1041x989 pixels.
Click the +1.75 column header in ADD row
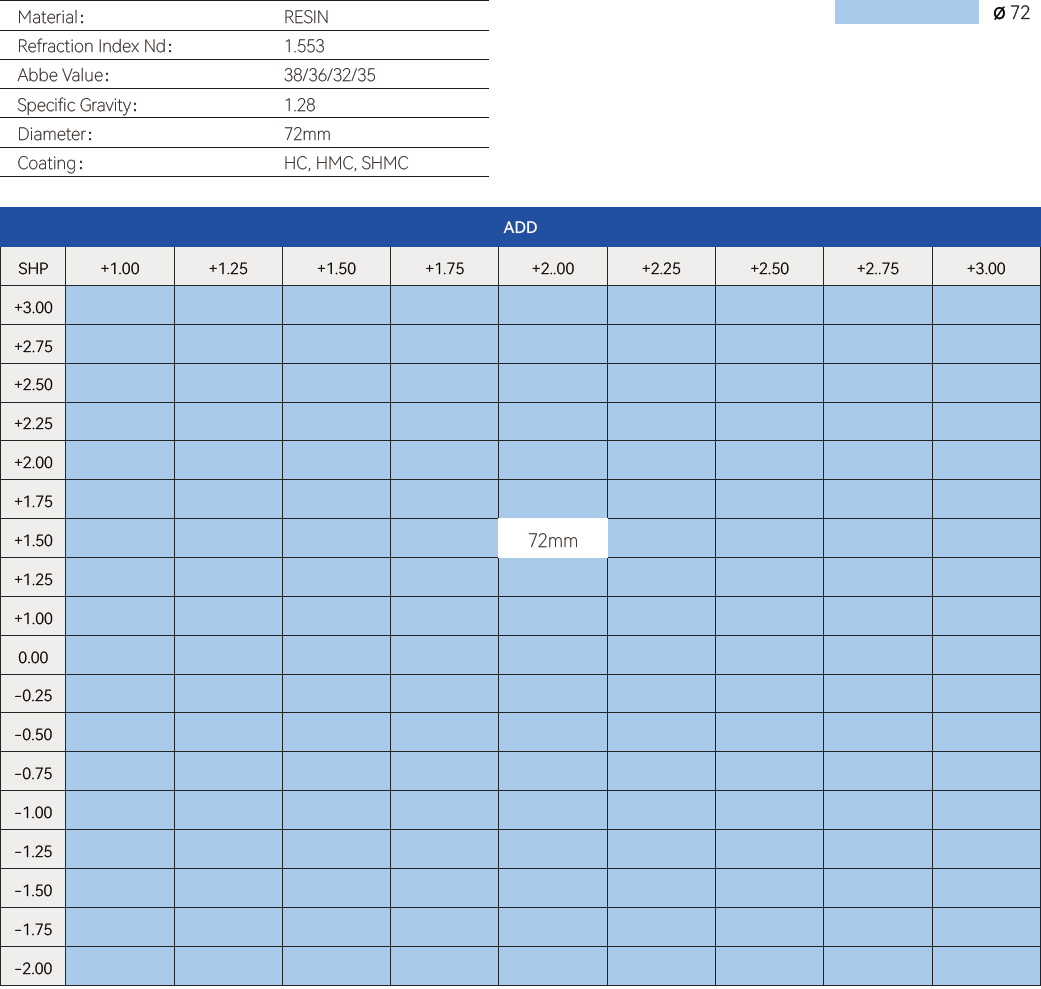(x=444, y=268)
